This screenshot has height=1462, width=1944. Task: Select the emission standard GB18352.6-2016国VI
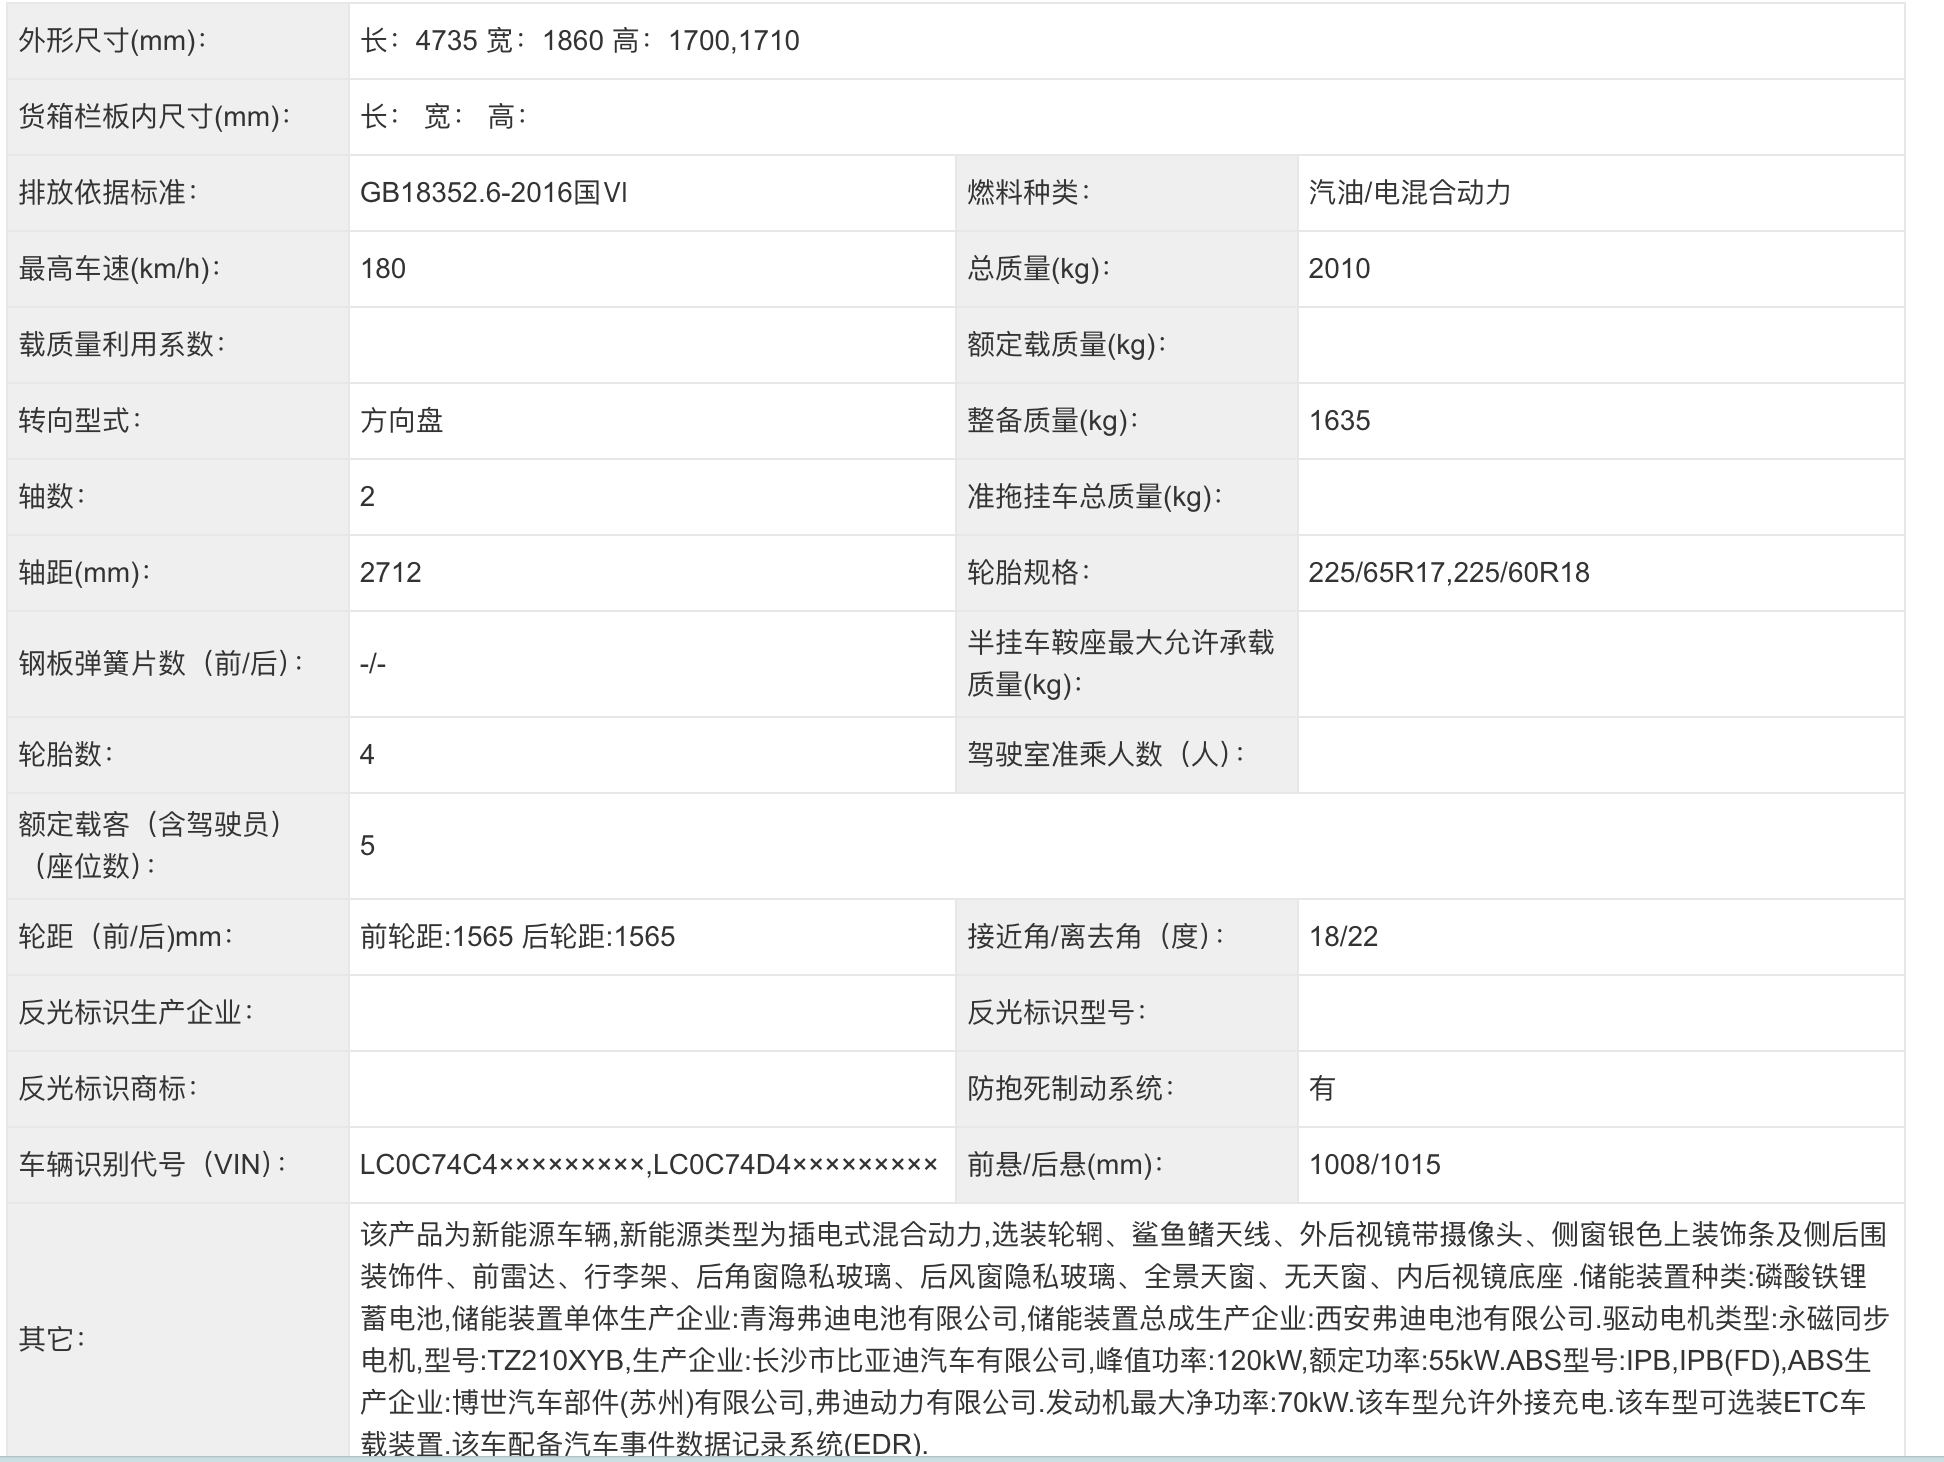[494, 193]
